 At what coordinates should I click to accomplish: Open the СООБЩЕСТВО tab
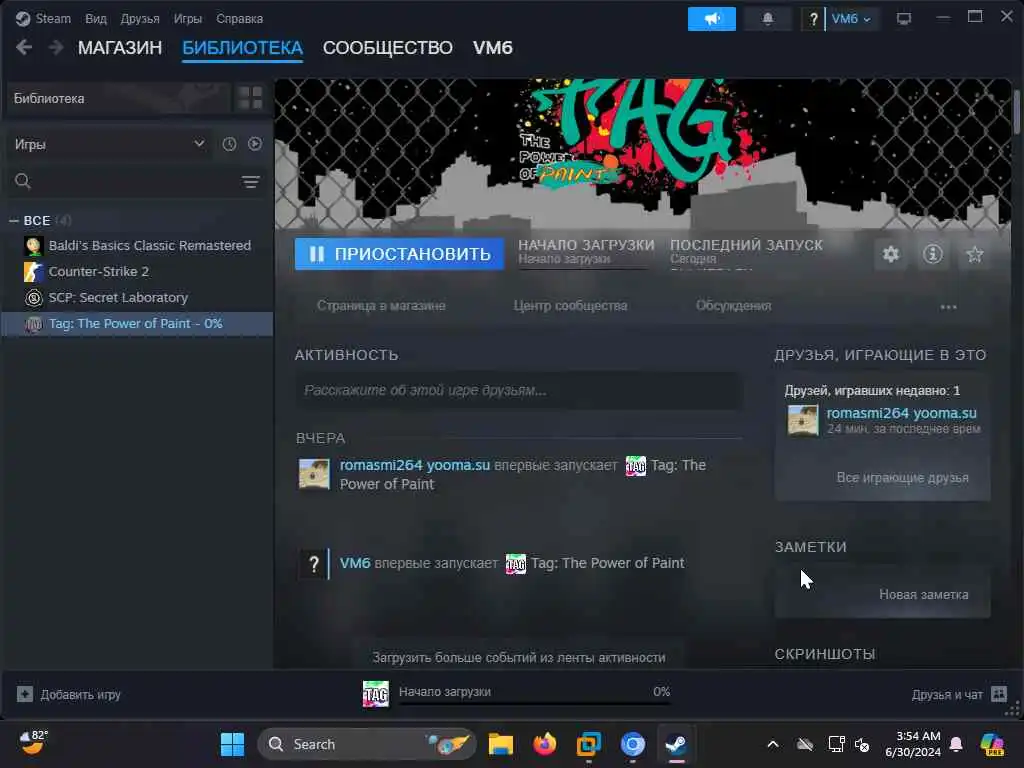(387, 48)
